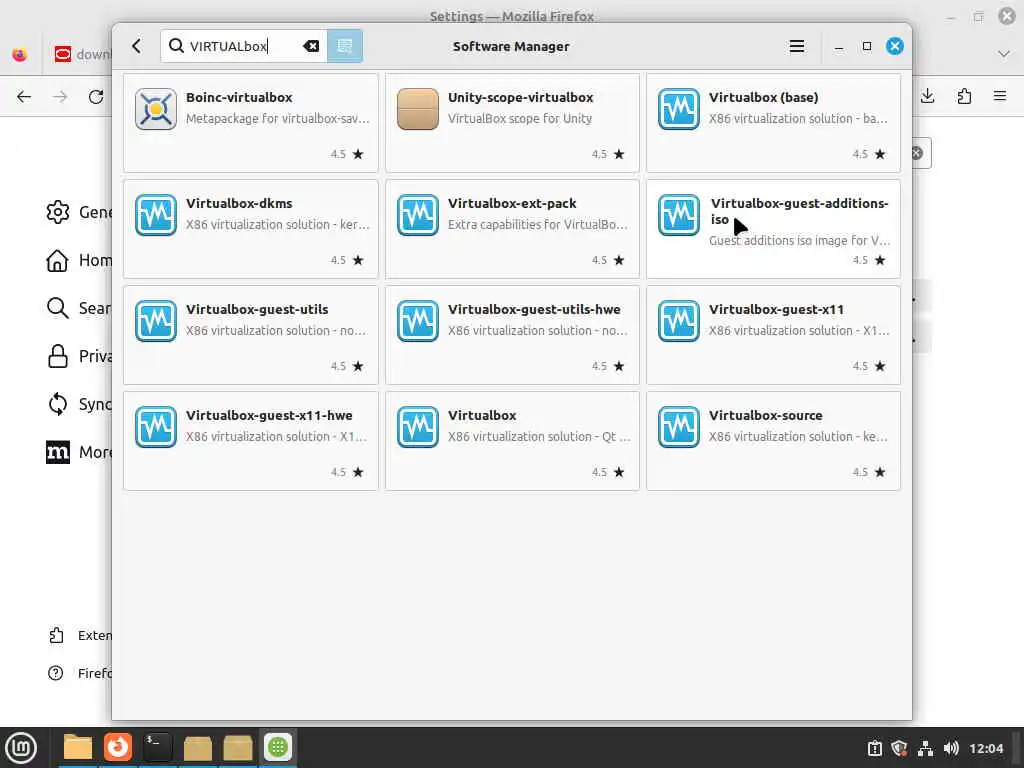Image resolution: width=1024 pixels, height=768 pixels.
Task: Firefox Settings: open Home category
Action: [79, 261]
